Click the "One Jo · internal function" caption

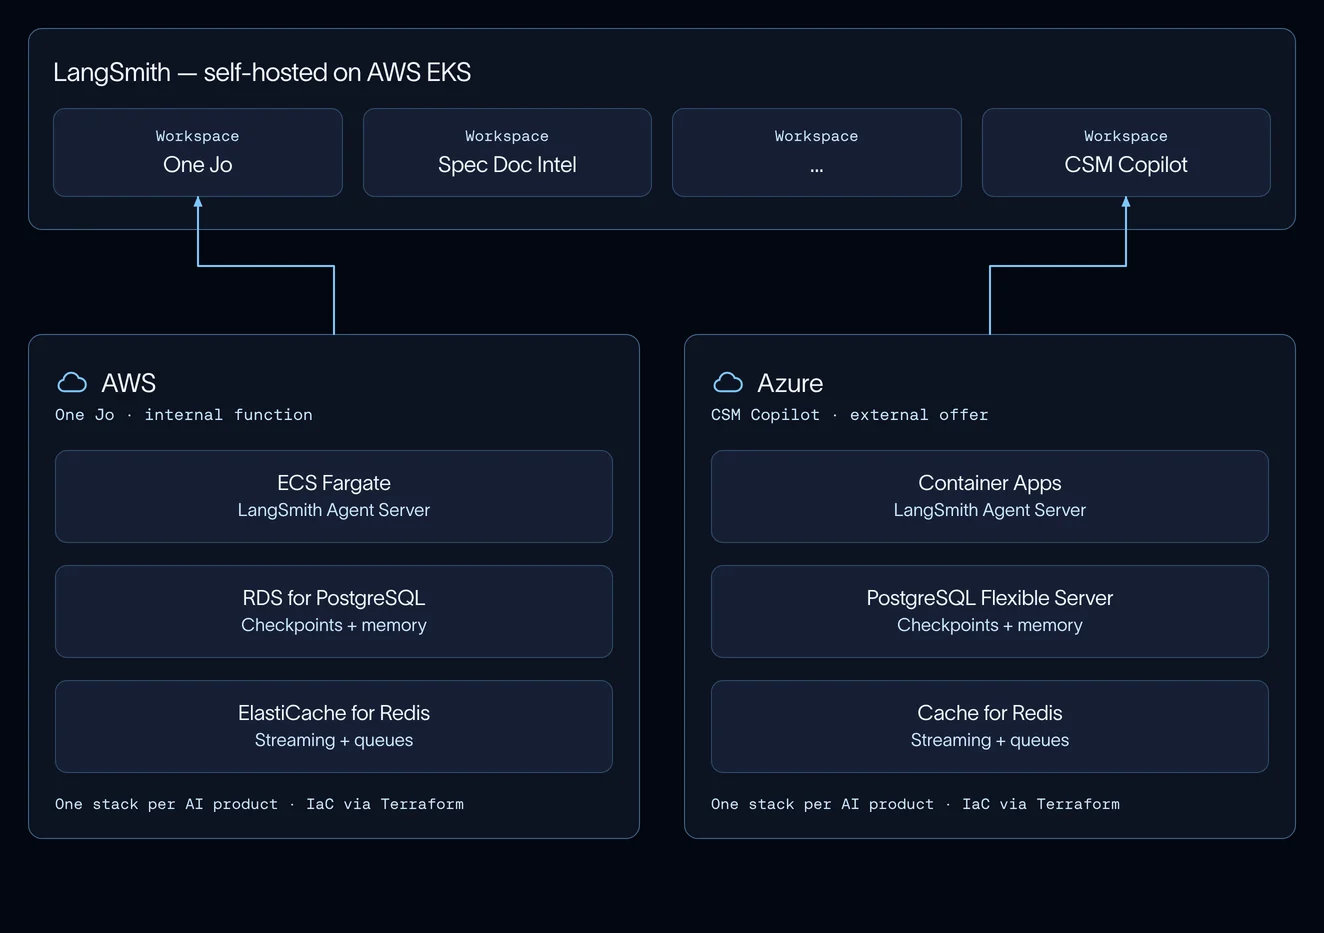tap(184, 415)
